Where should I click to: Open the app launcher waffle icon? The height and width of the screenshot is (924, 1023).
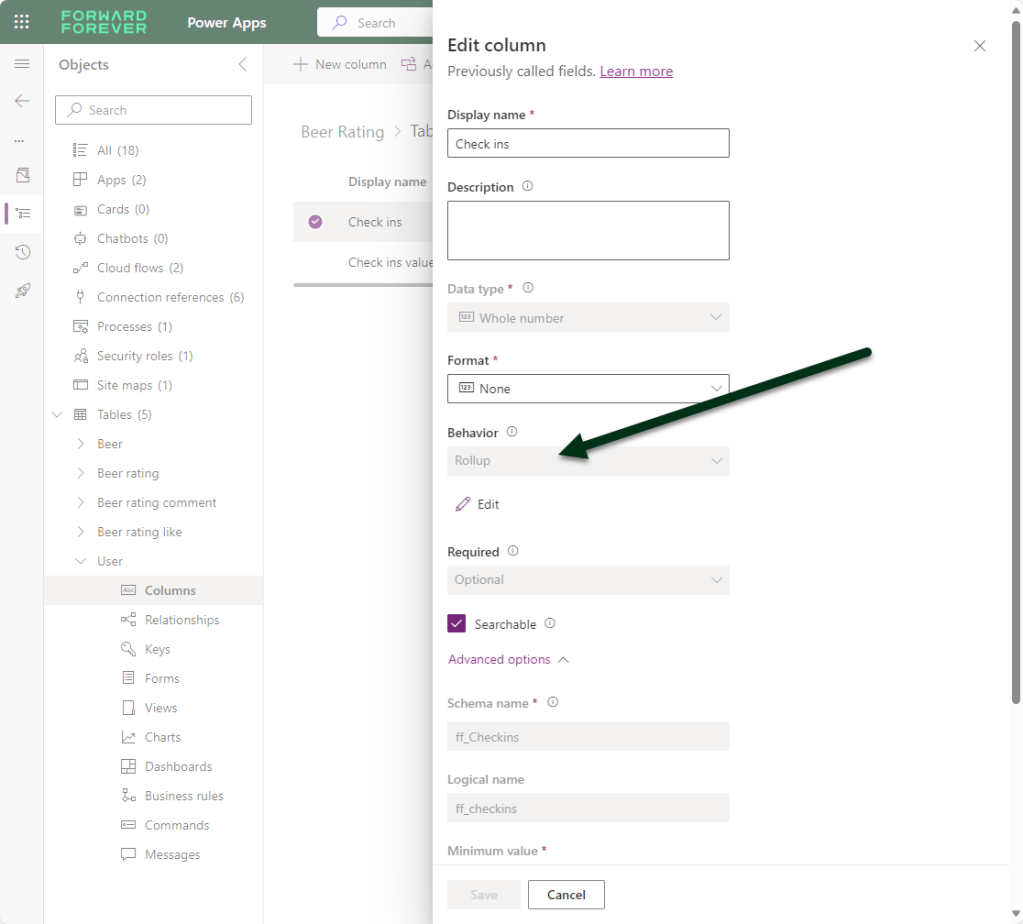point(21,22)
